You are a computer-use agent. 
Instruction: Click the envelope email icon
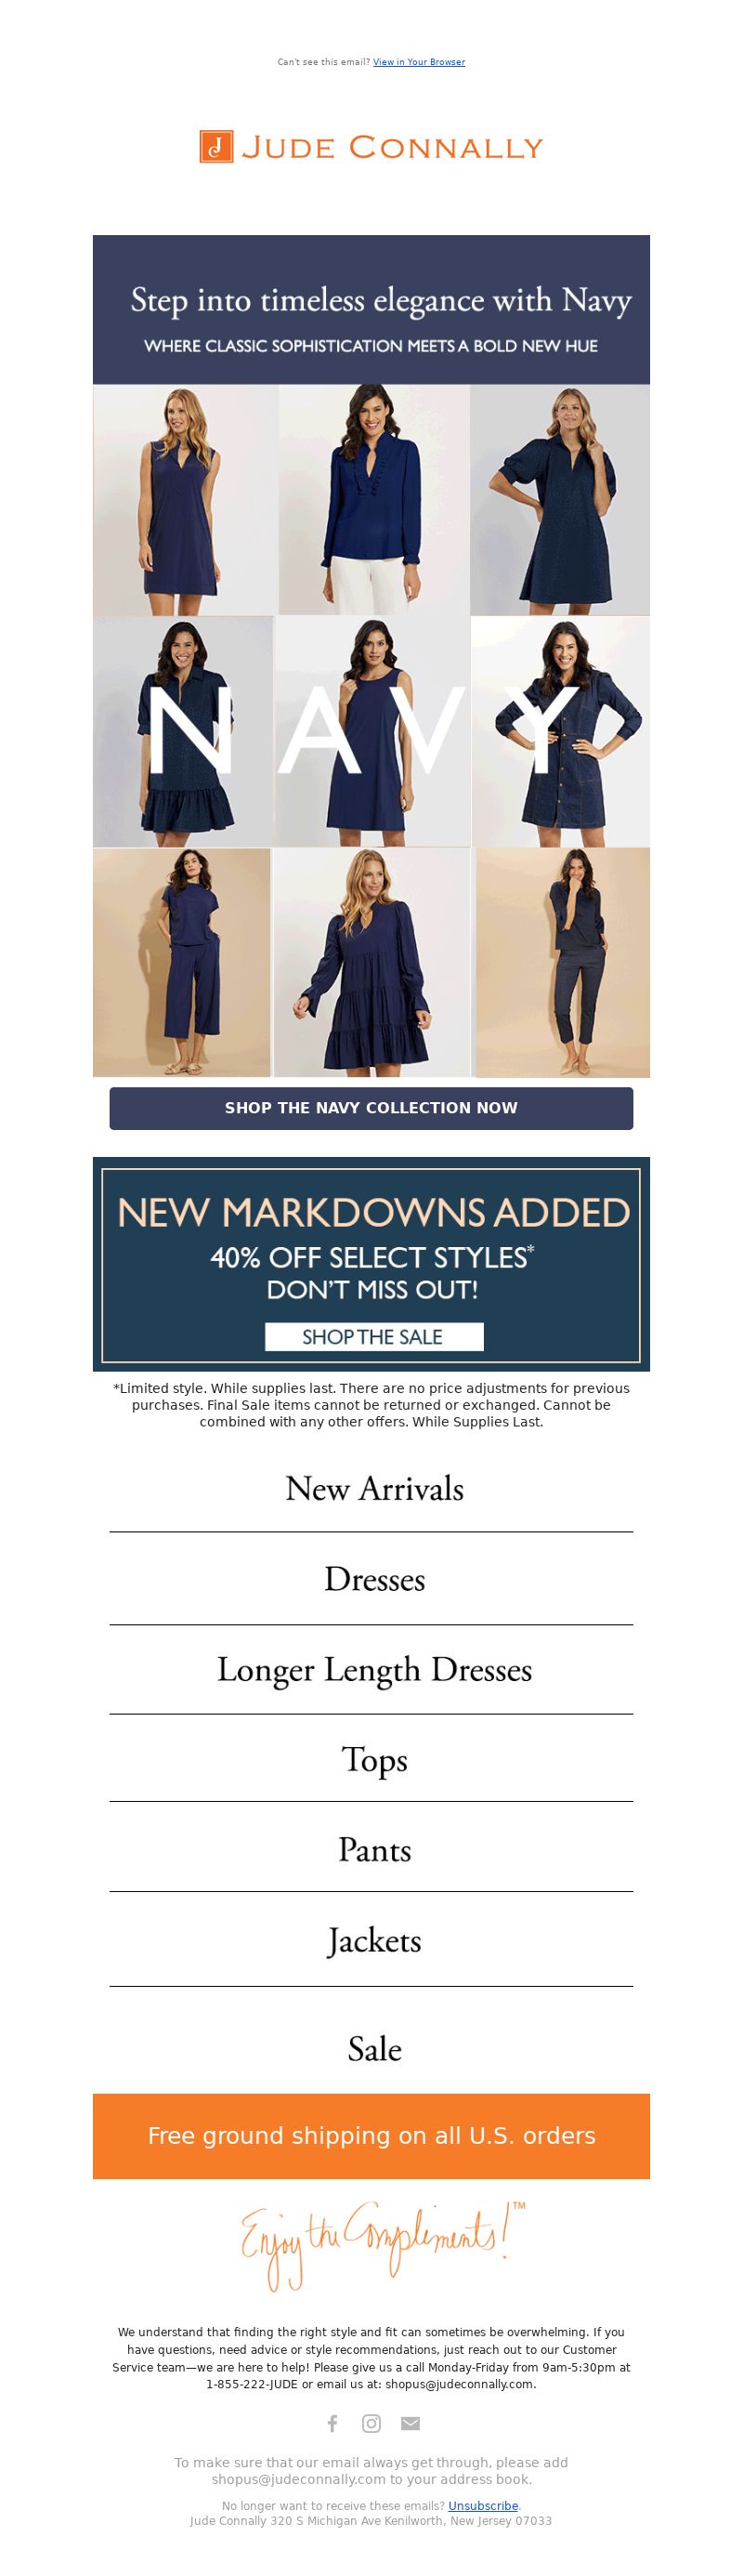(x=410, y=2423)
